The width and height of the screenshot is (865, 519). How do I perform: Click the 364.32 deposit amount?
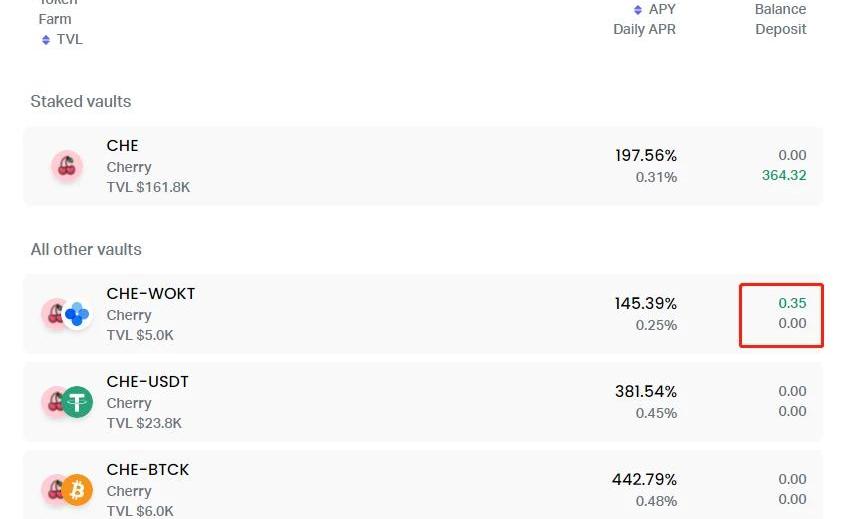pos(784,176)
